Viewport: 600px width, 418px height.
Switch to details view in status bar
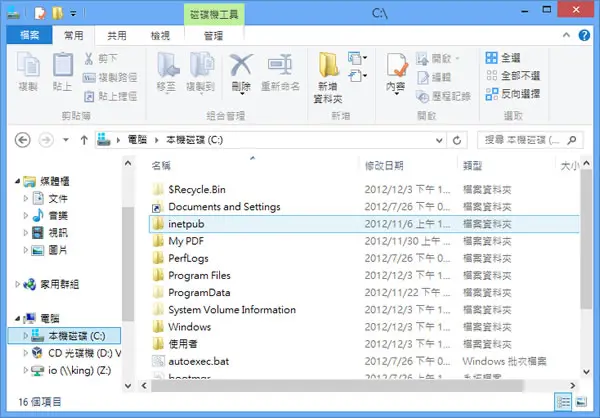[564, 402]
